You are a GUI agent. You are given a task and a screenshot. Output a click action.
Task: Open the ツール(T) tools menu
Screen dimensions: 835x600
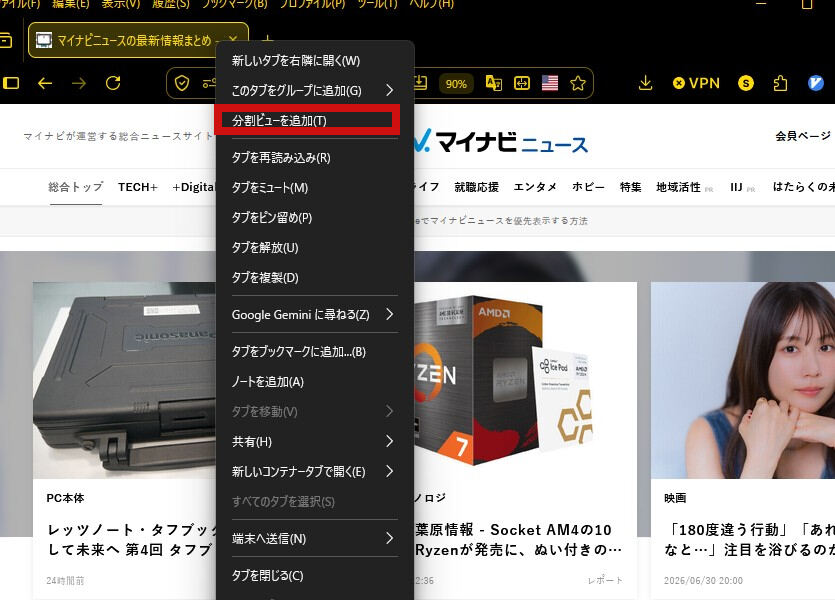click(378, 4)
